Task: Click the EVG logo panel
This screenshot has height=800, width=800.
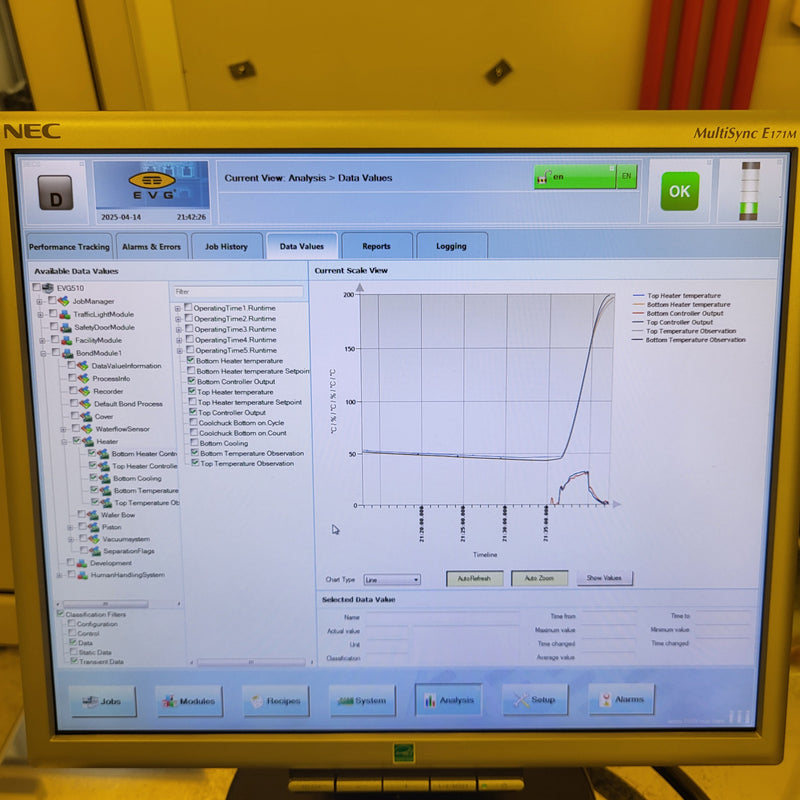Action: (x=152, y=186)
